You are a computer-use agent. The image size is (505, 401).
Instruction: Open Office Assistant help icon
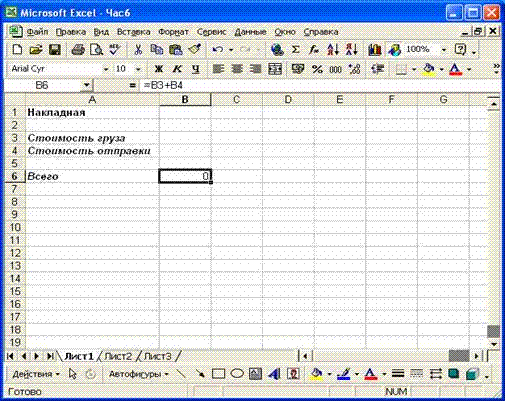click(x=460, y=50)
